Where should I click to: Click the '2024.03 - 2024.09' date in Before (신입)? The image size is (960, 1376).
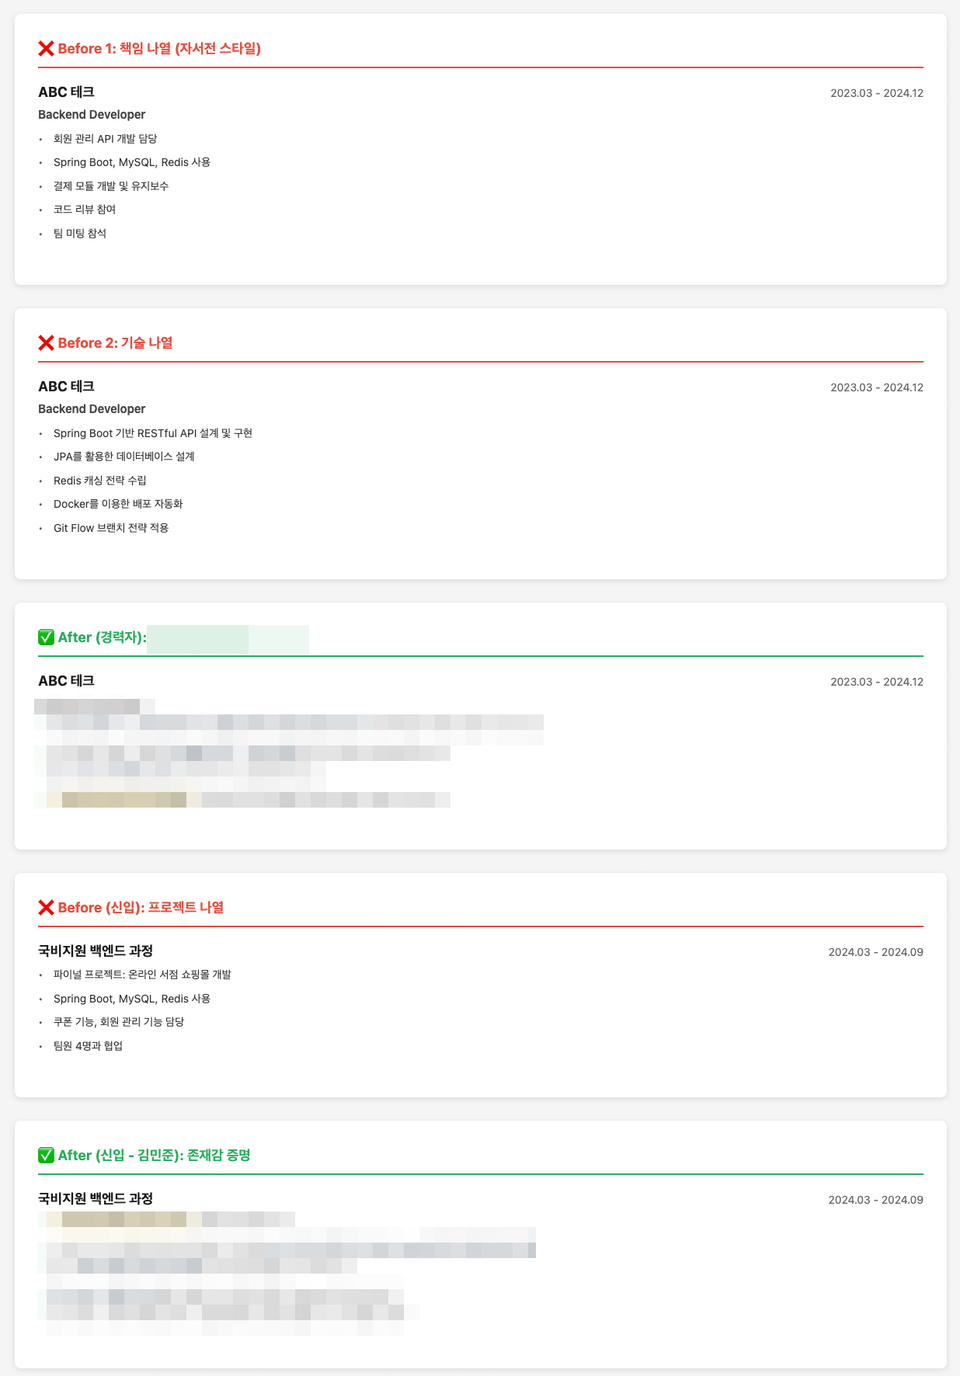(875, 952)
